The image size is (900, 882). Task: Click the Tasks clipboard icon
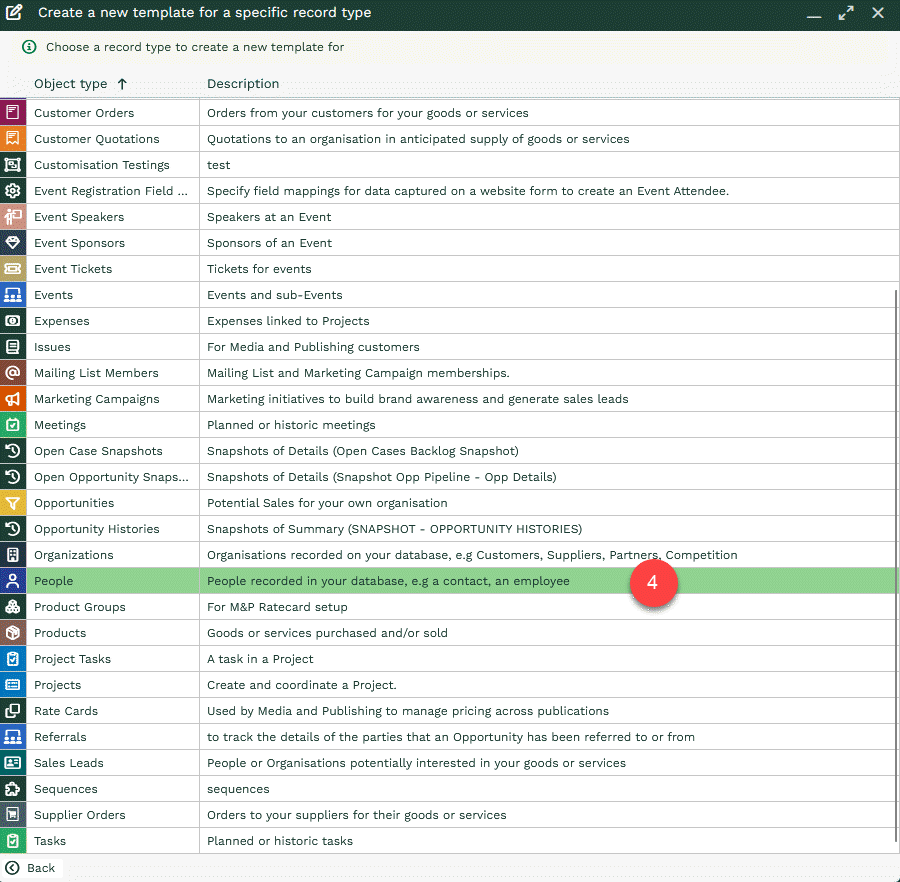click(x=13, y=841)
